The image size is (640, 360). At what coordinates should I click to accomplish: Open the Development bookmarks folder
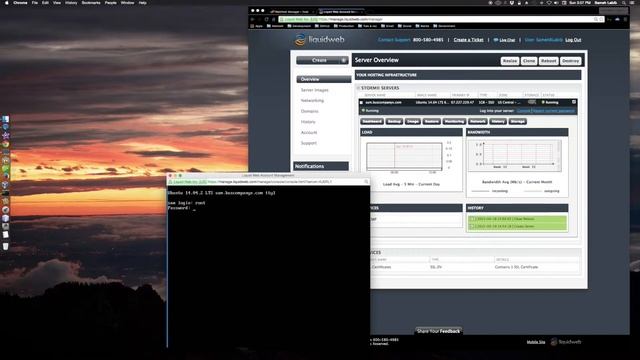299,26
